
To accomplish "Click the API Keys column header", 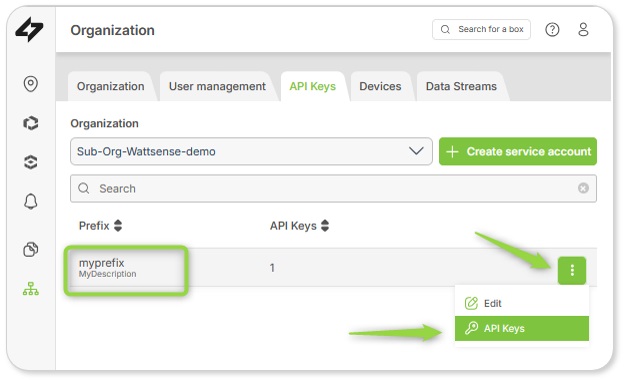I will [293, 226].
